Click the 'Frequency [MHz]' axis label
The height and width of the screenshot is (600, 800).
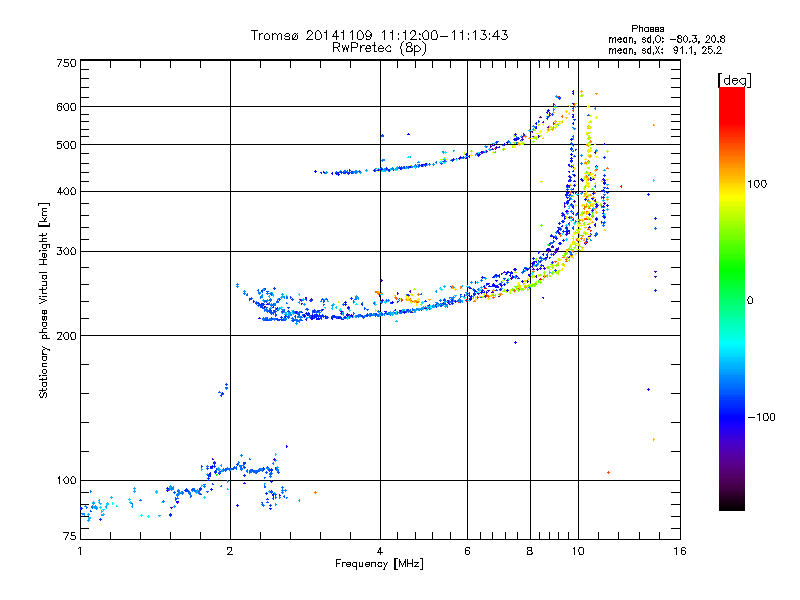[379, 564]
